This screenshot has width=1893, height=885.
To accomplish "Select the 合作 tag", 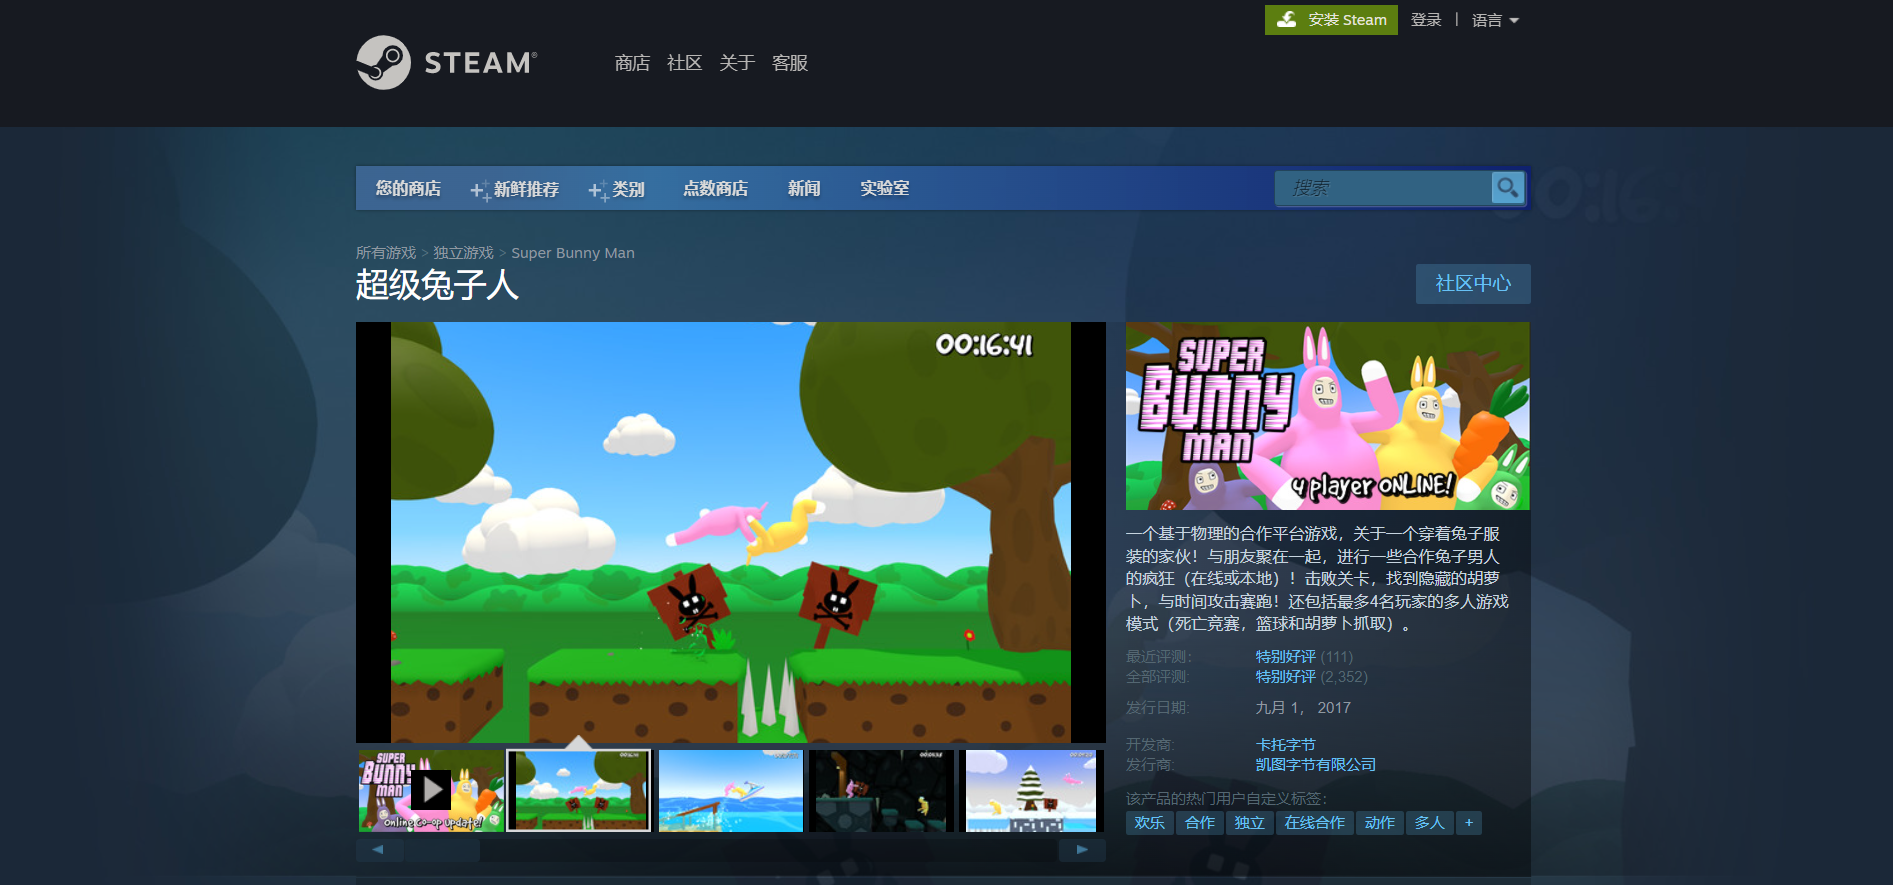I will point(1200,823).
